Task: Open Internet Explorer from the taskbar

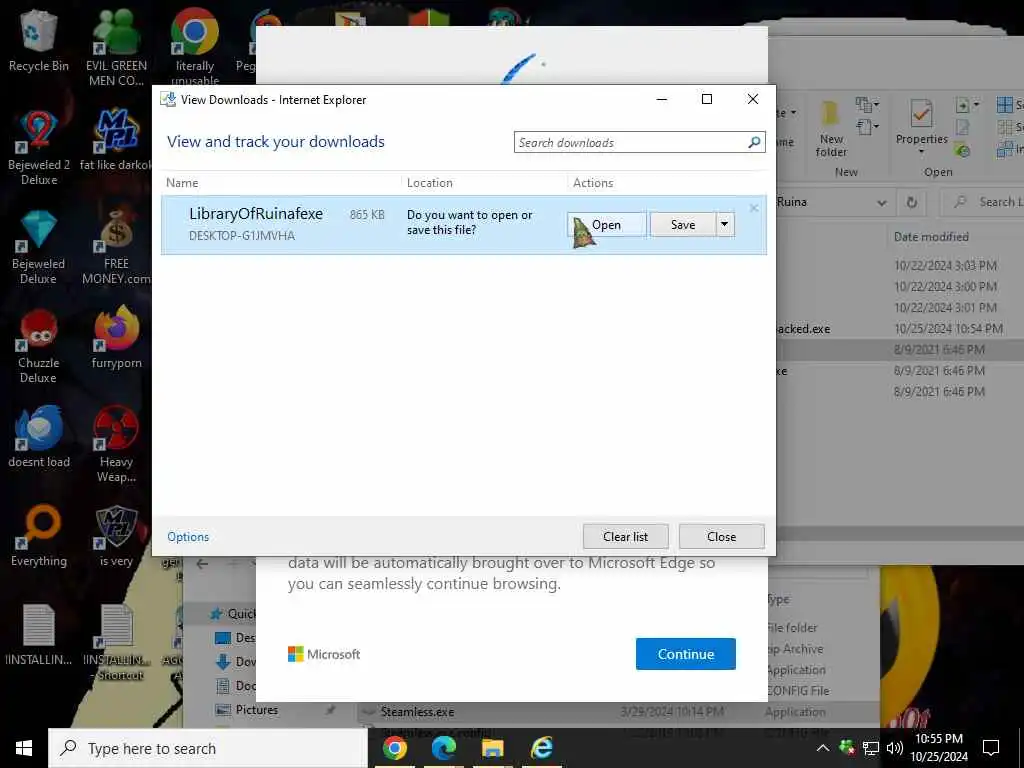Action: pyautogui.click(x=541, y=748)
